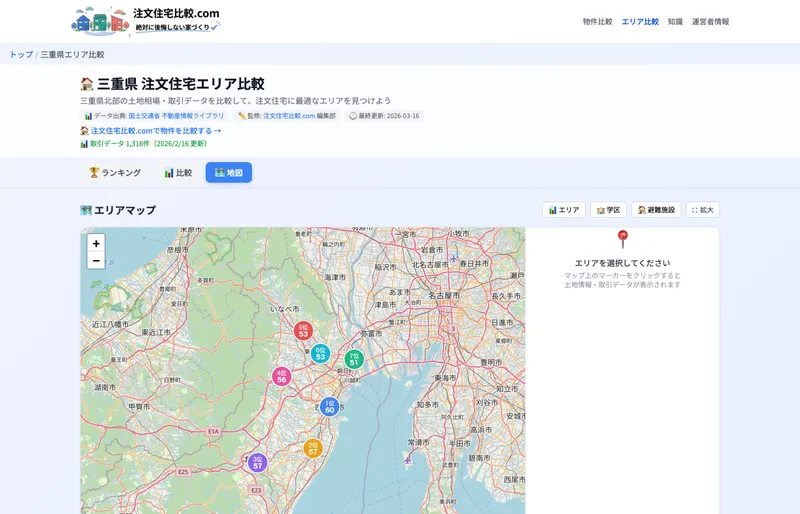Click the map icon beside エリアマップ heading

tap(86, 210)
